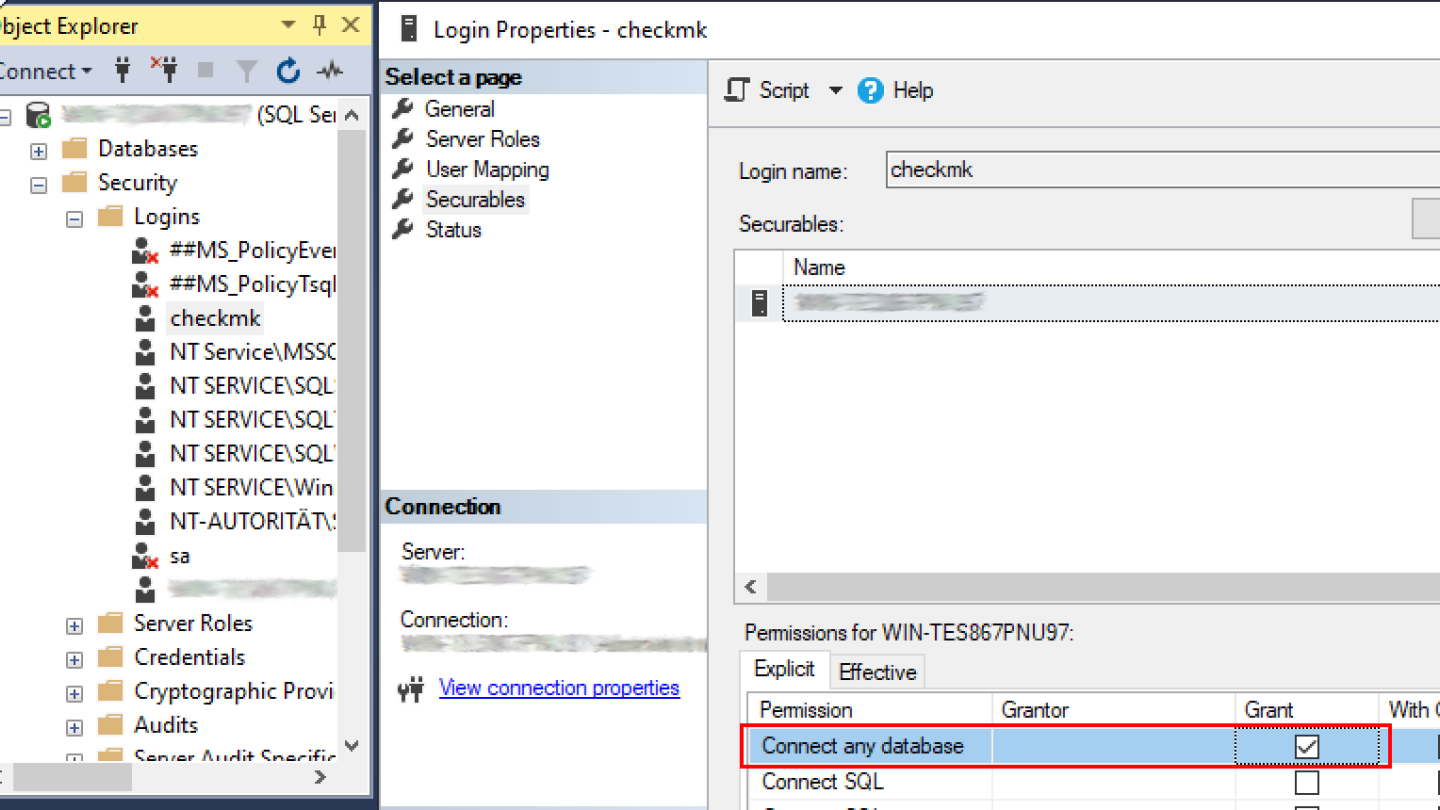Expand the Server Roles folder node

click(75, 626)
